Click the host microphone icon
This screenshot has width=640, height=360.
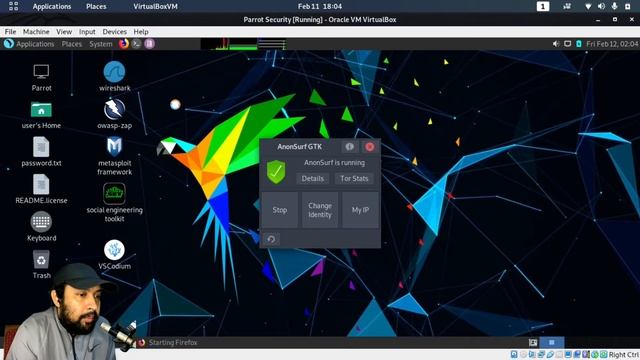(x=614, y=6)
